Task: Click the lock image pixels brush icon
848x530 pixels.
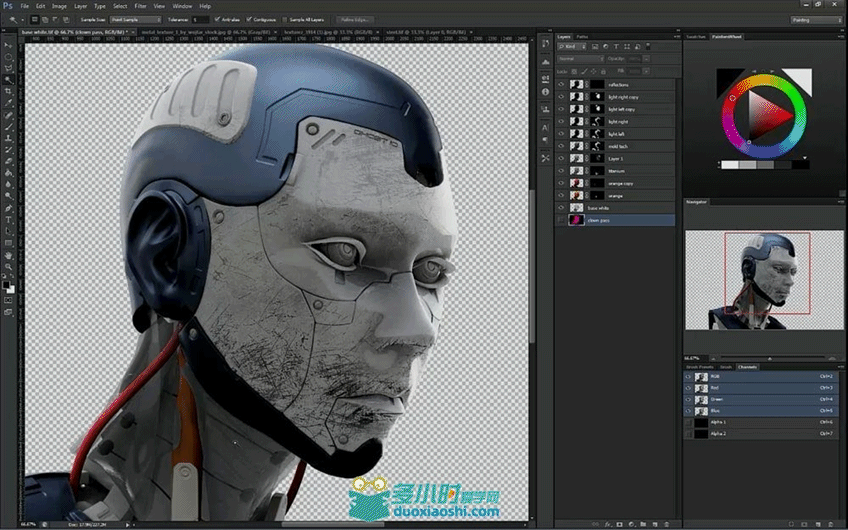Action: tap(584, 71)
